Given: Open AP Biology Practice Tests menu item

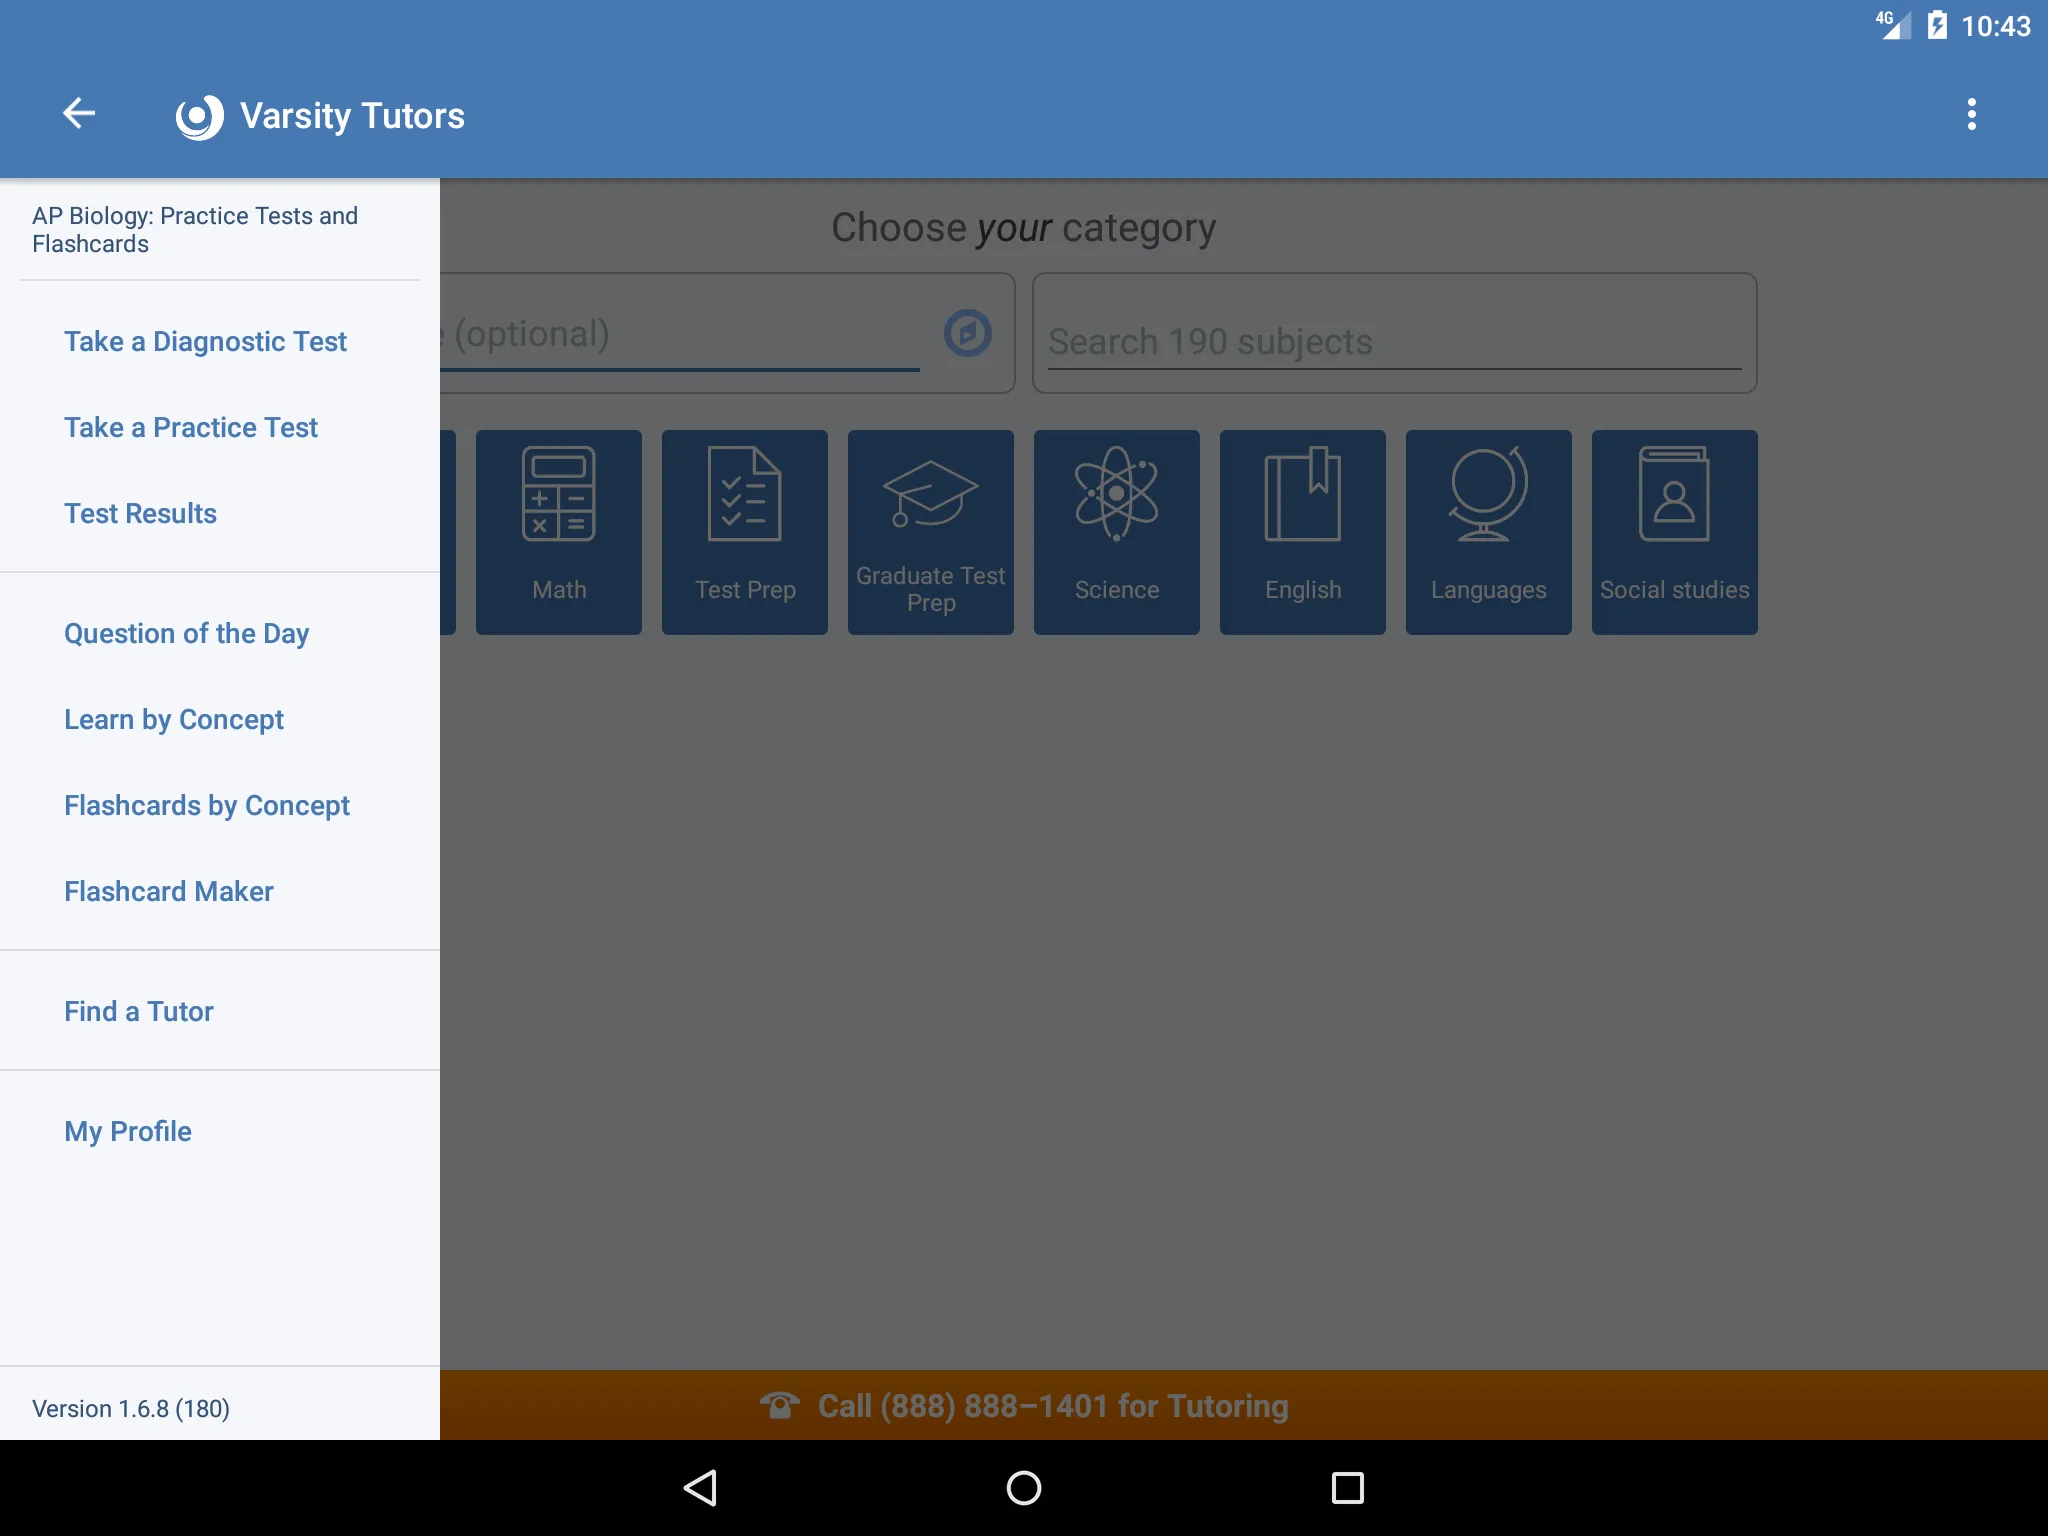Looking at the screenshot, I should (195, 229).
